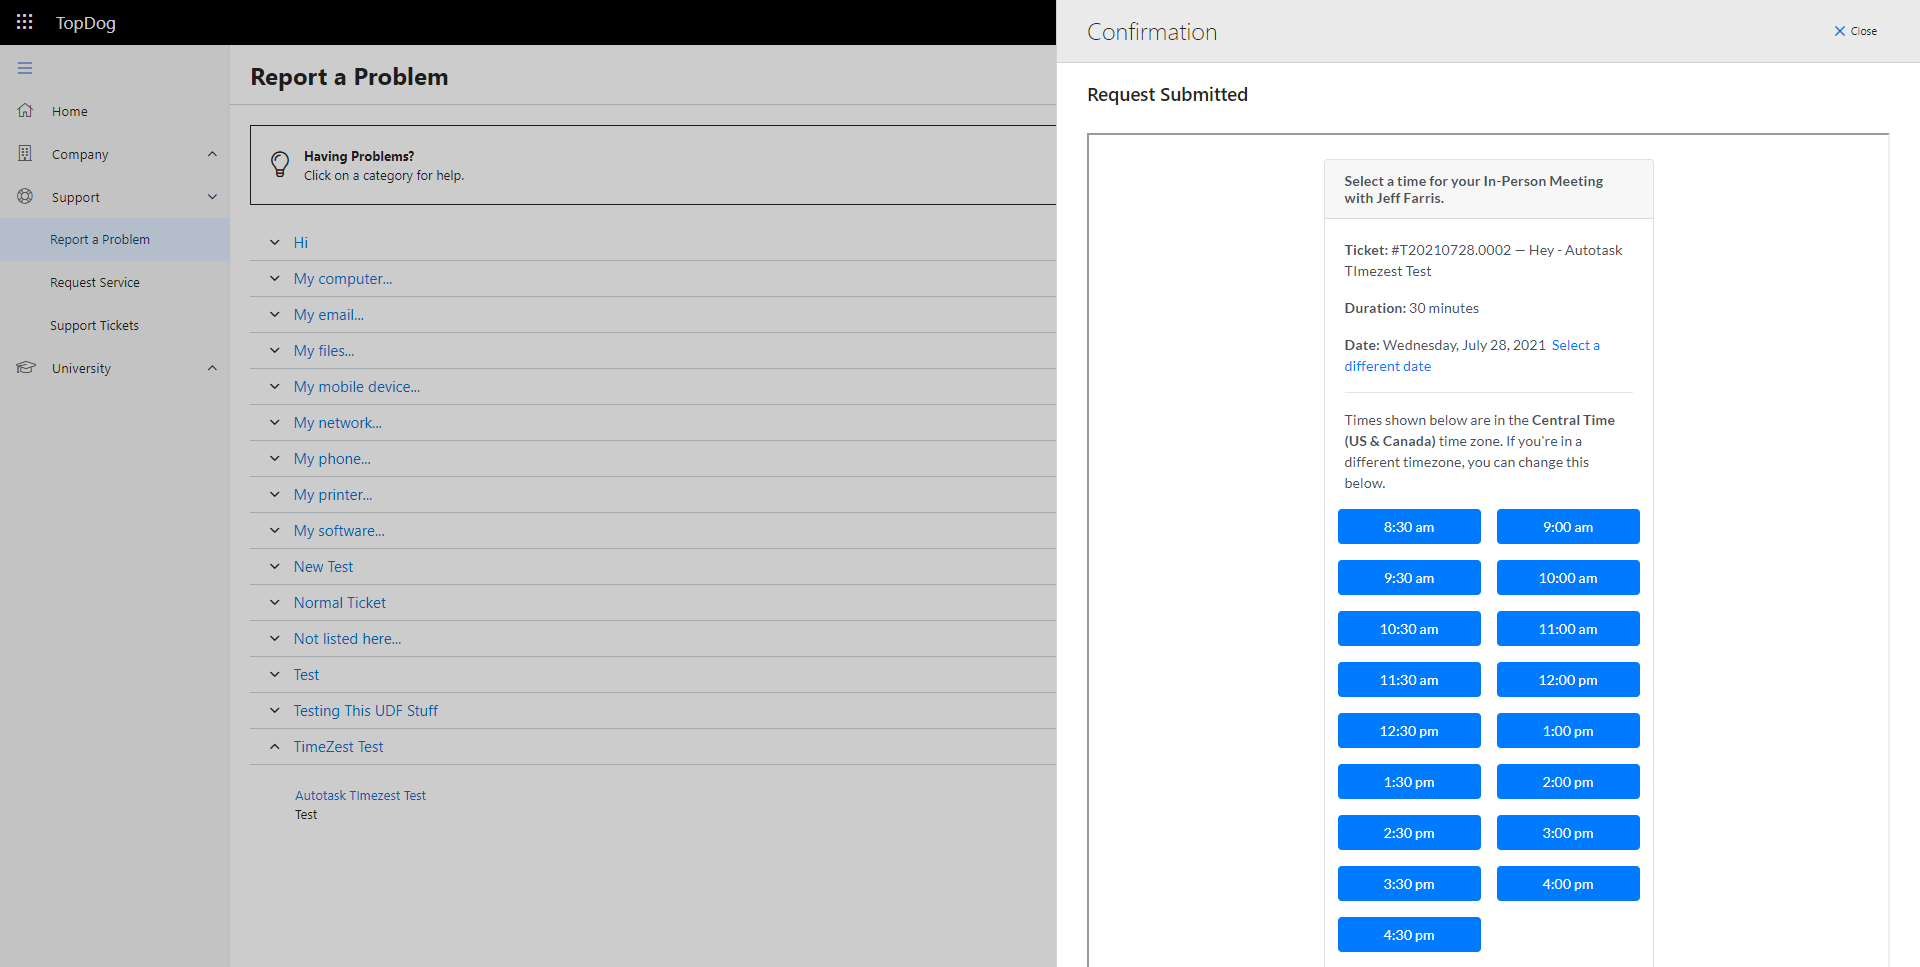Expand the Company menu chevron
Image resolution: width=1920 pixels, height=967 pixels.
(x=212, y=154)
